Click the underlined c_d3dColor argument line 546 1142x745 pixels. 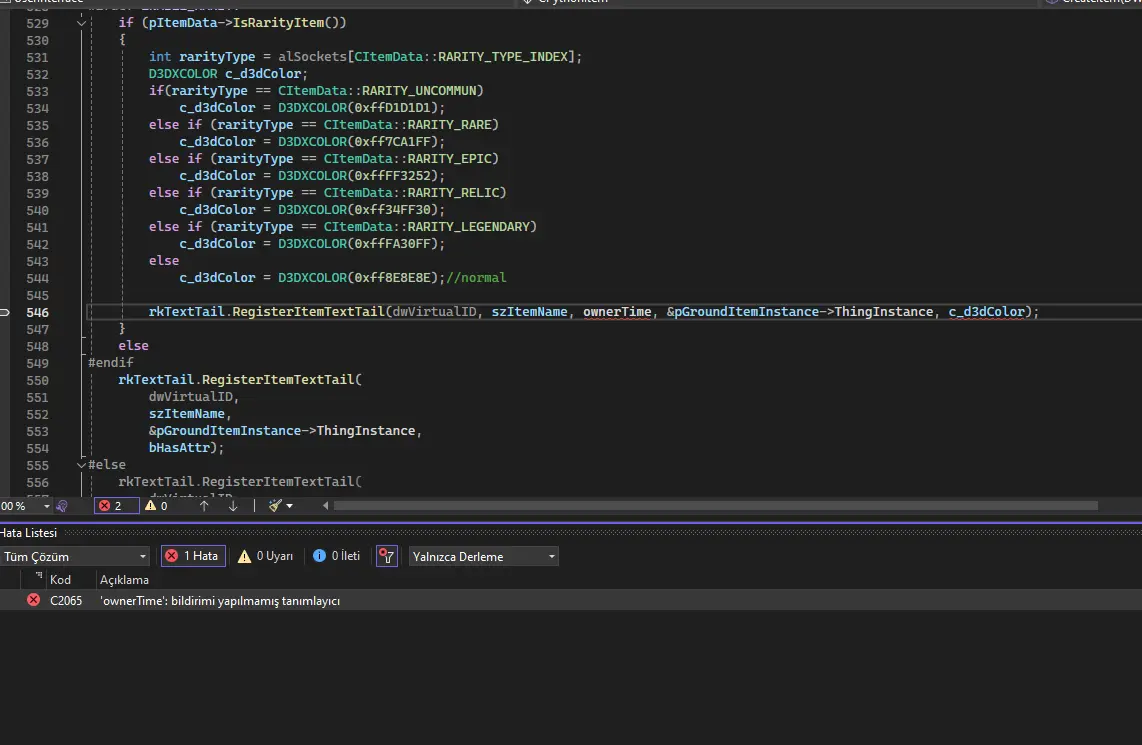(986, 312)
